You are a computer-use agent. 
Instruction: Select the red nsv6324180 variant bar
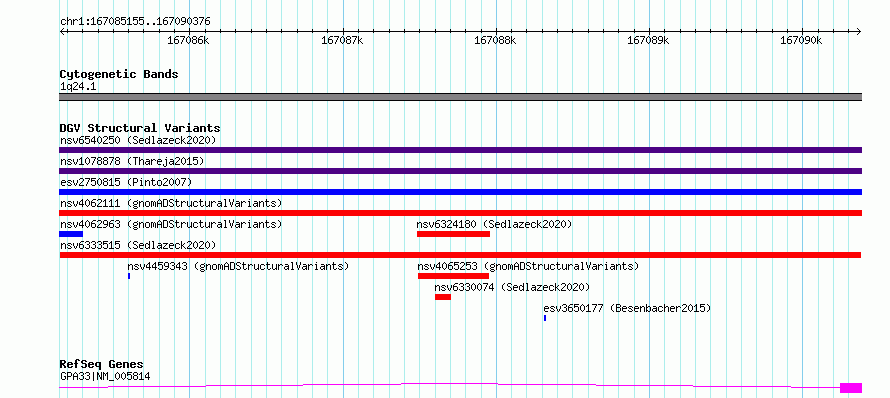point(453,234)
